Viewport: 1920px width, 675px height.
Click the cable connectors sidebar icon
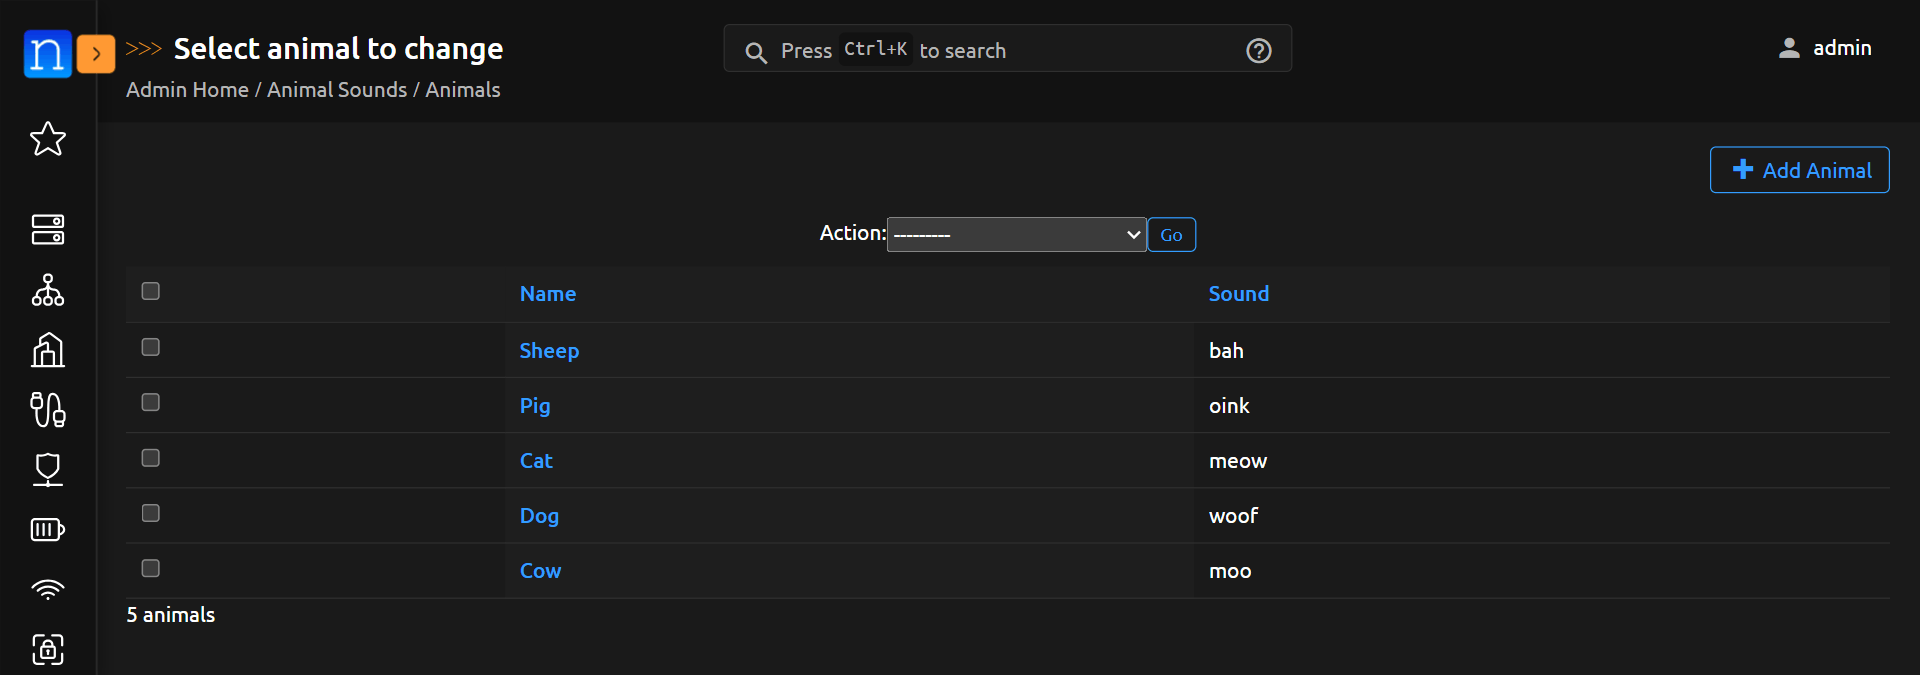[47, 409]
